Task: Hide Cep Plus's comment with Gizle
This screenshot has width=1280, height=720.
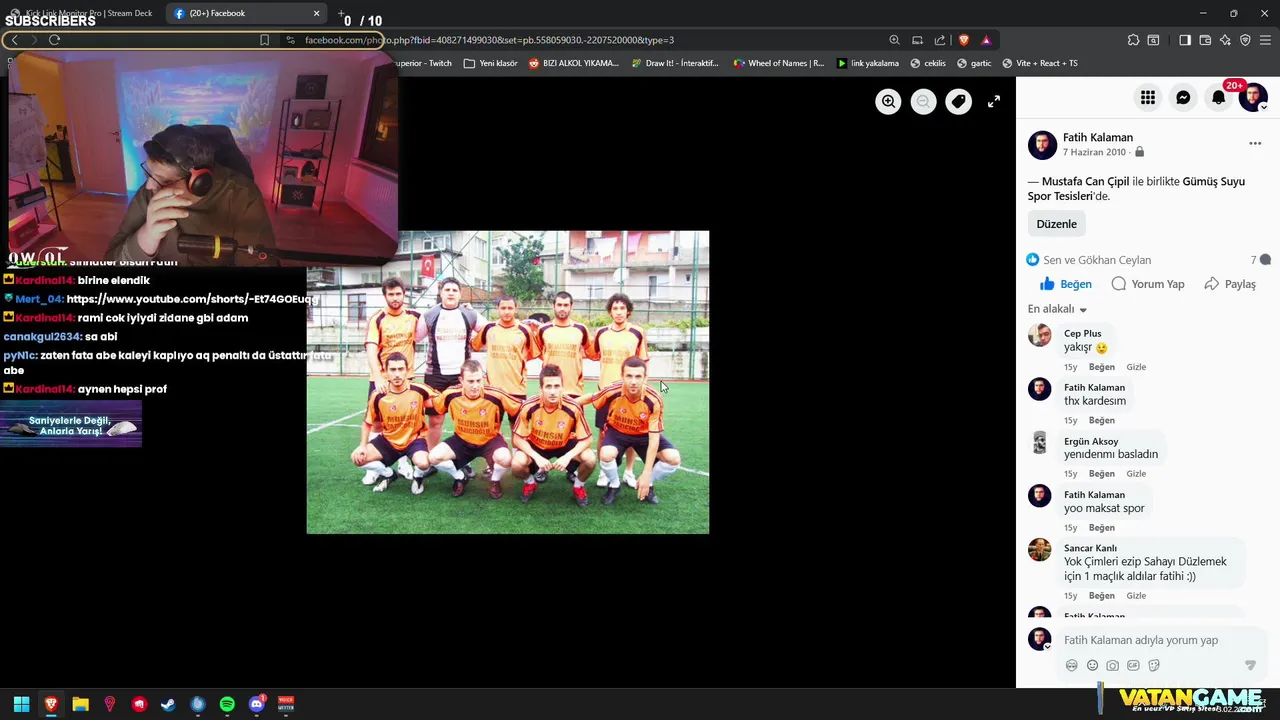Action: [x=1136, y=367]
